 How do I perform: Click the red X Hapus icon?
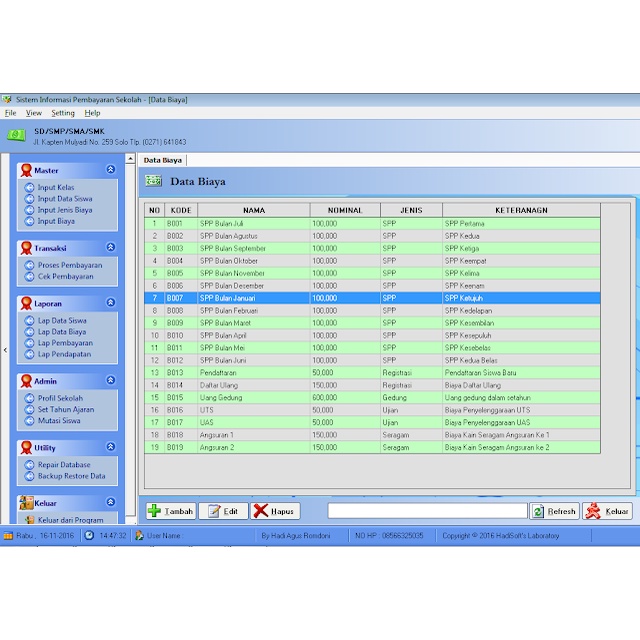point(262,511)
